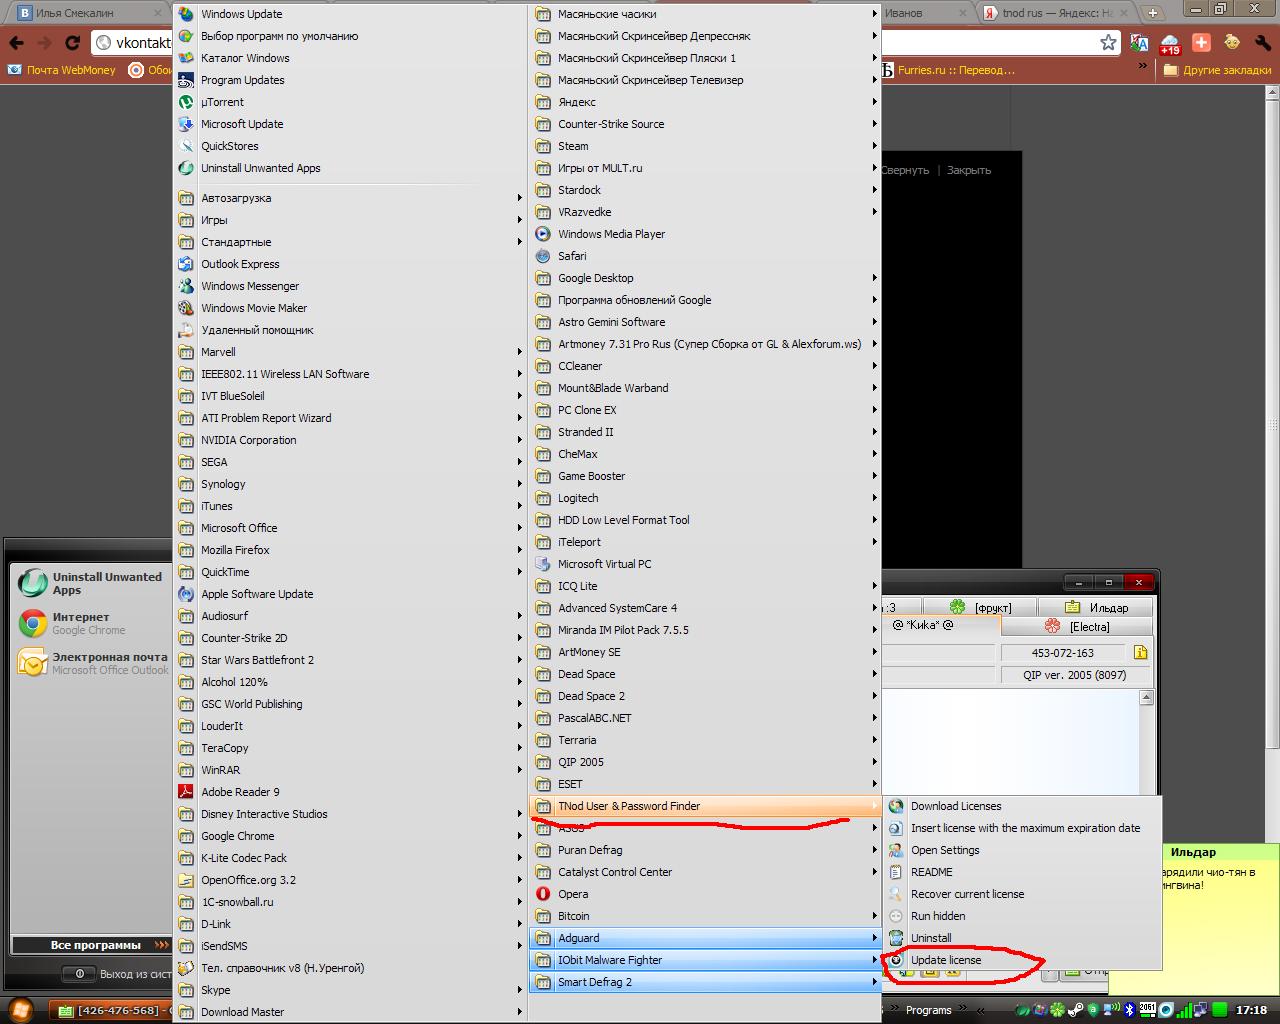Open the IObit Malware Fighter folder

point(705,960)
